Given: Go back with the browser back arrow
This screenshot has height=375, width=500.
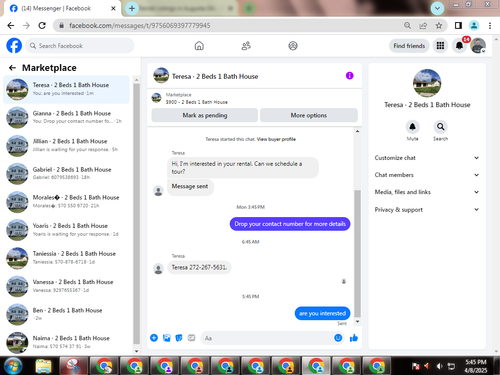Looking at the screenshot, I should pyautogui.click(x=11, y=25).
